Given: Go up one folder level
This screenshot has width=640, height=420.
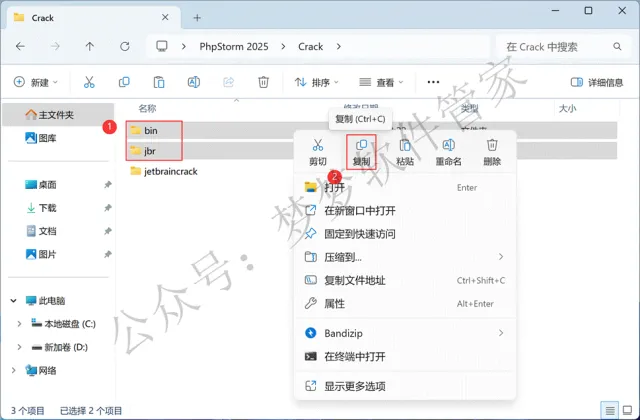Looking at the screenshot, I should click(90, 47).
